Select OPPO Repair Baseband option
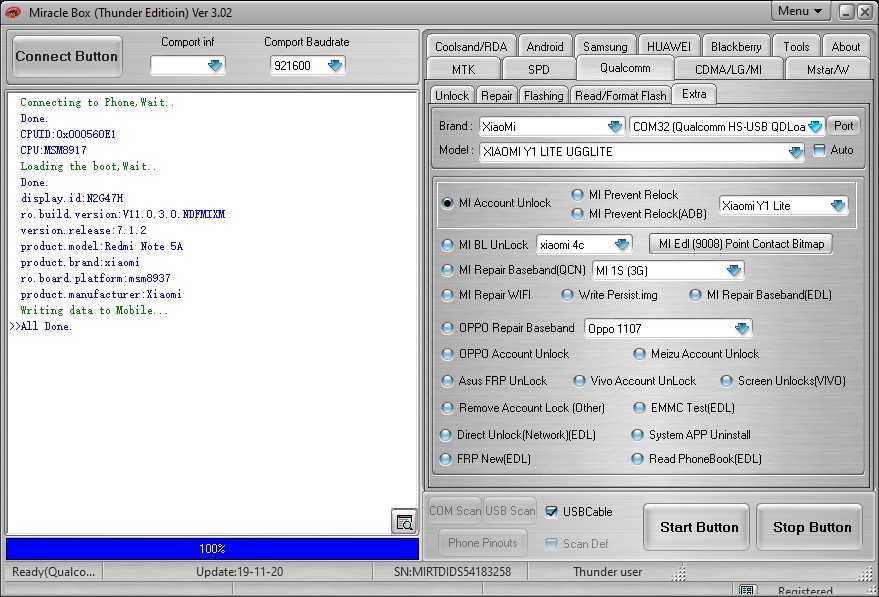 tap(447, 328)
